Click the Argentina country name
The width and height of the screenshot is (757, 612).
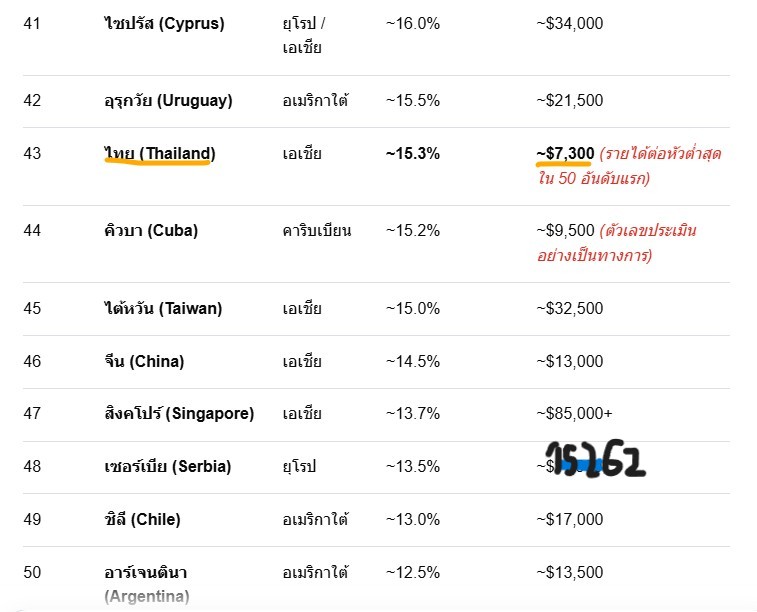point(147,584)
